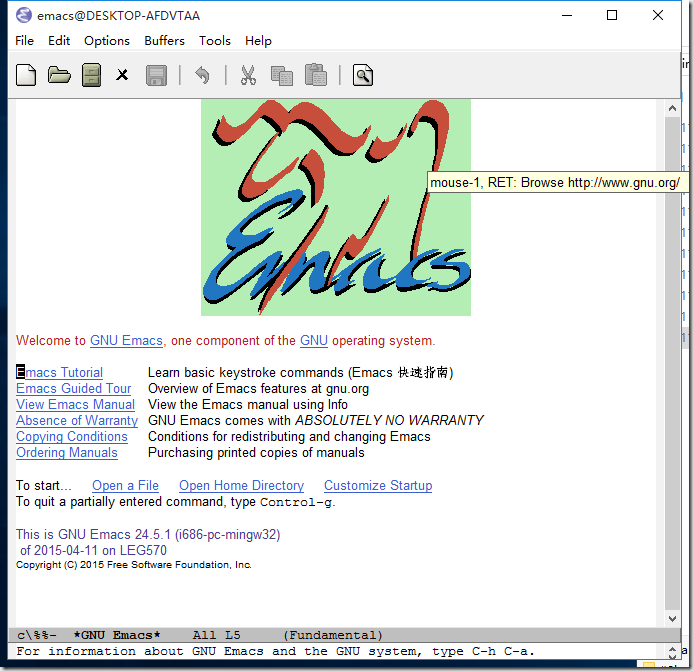Image resolution: width=693 pixels, height=671 pixels.
Task: Open the Emacs Tutorial link
Action: (x=60, y=372)
